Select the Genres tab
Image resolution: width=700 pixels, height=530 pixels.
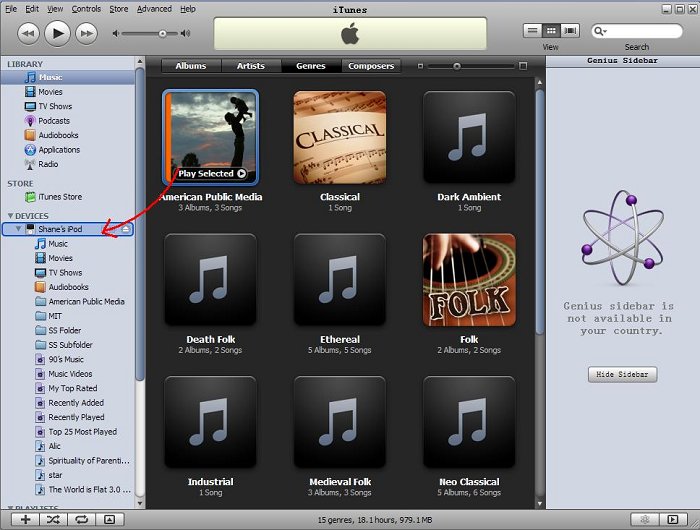coord(311,66)
